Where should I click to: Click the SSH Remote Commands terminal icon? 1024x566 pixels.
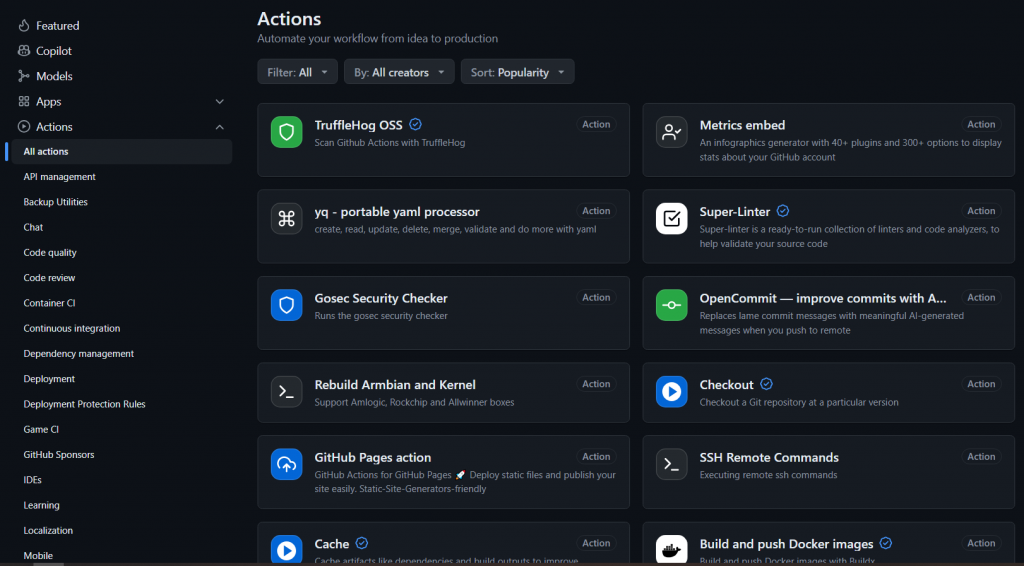tap(671, 464)
